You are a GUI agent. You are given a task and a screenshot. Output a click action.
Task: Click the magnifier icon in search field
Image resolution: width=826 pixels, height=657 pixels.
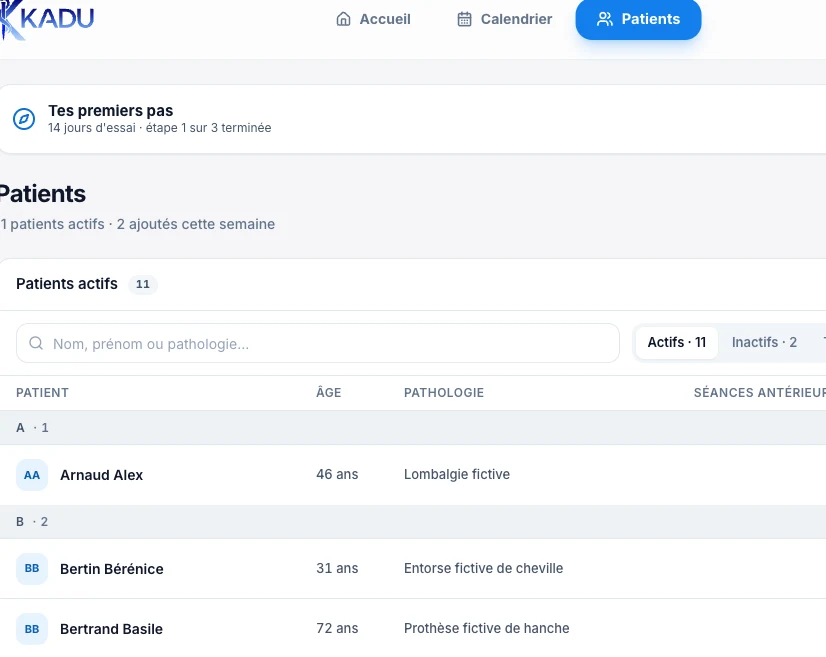point(36,343)
